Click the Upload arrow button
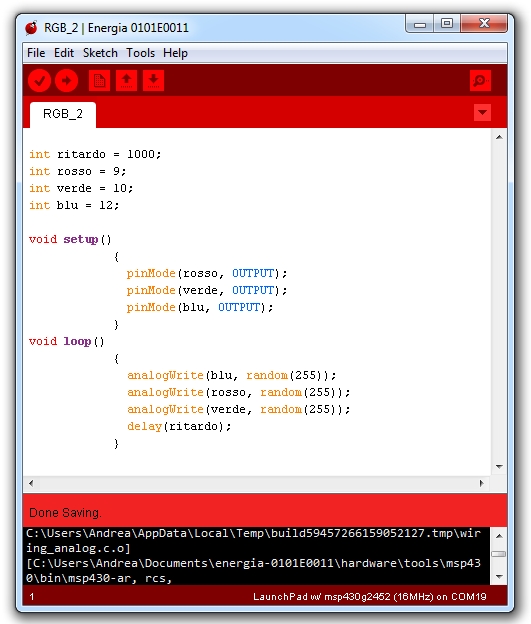531x624 pixels. (x=66, y=81)
